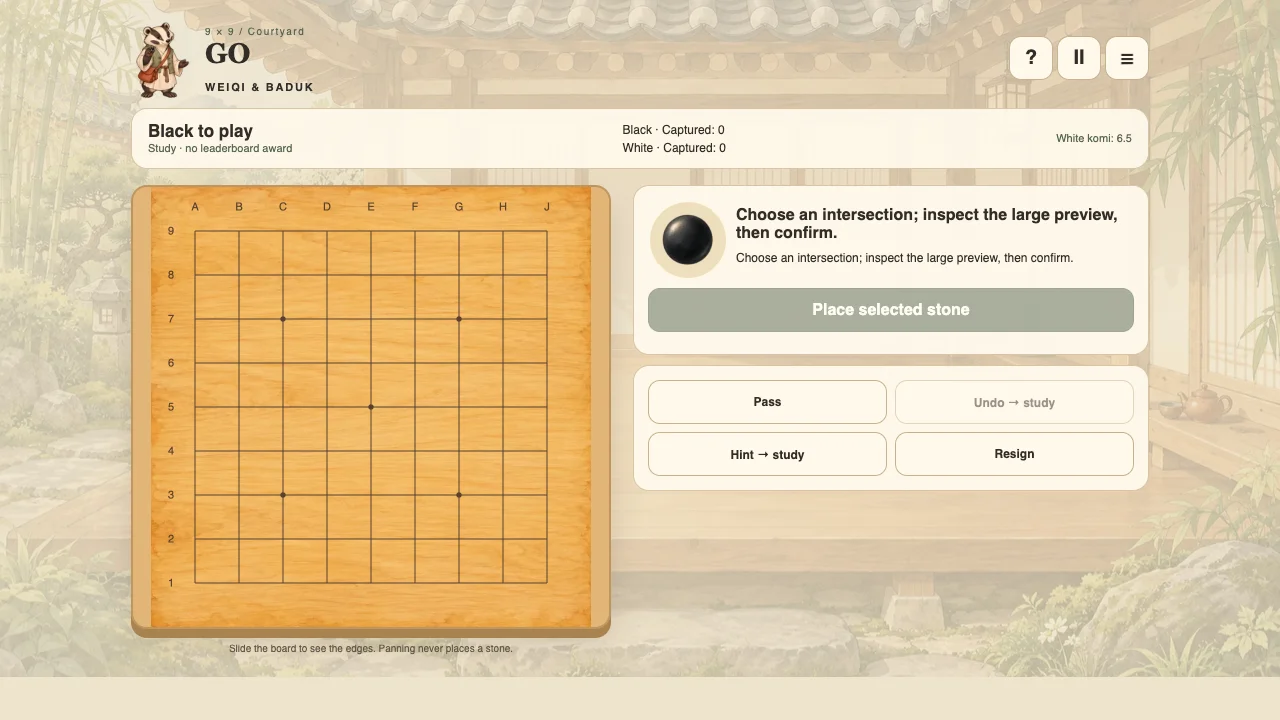The height and width of the screenshot is (720, 1280).
Task: Click Undo → study button
Action: [1014, 402]
